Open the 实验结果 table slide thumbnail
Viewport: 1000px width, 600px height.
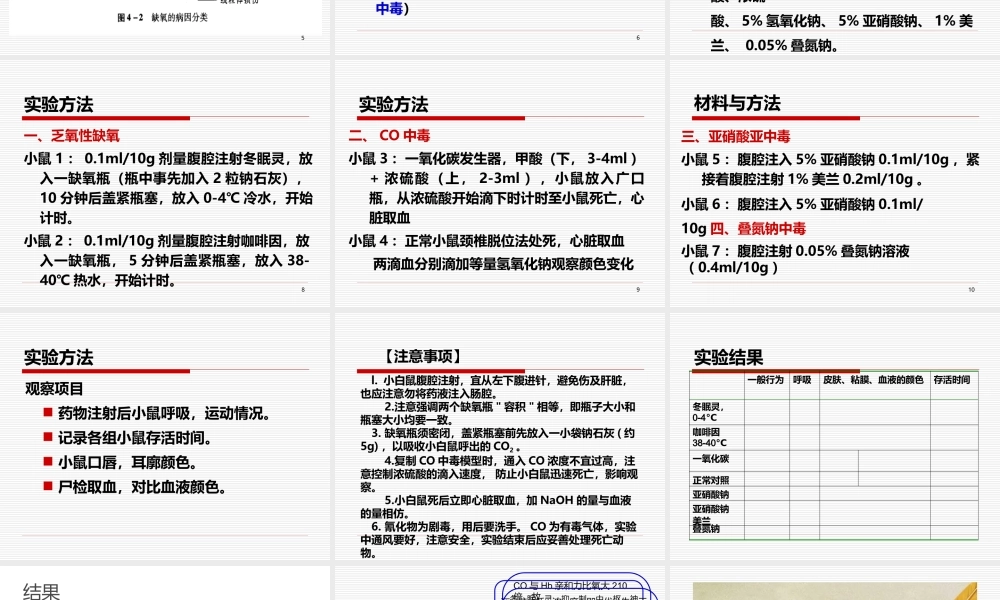(x=835, y=436)
